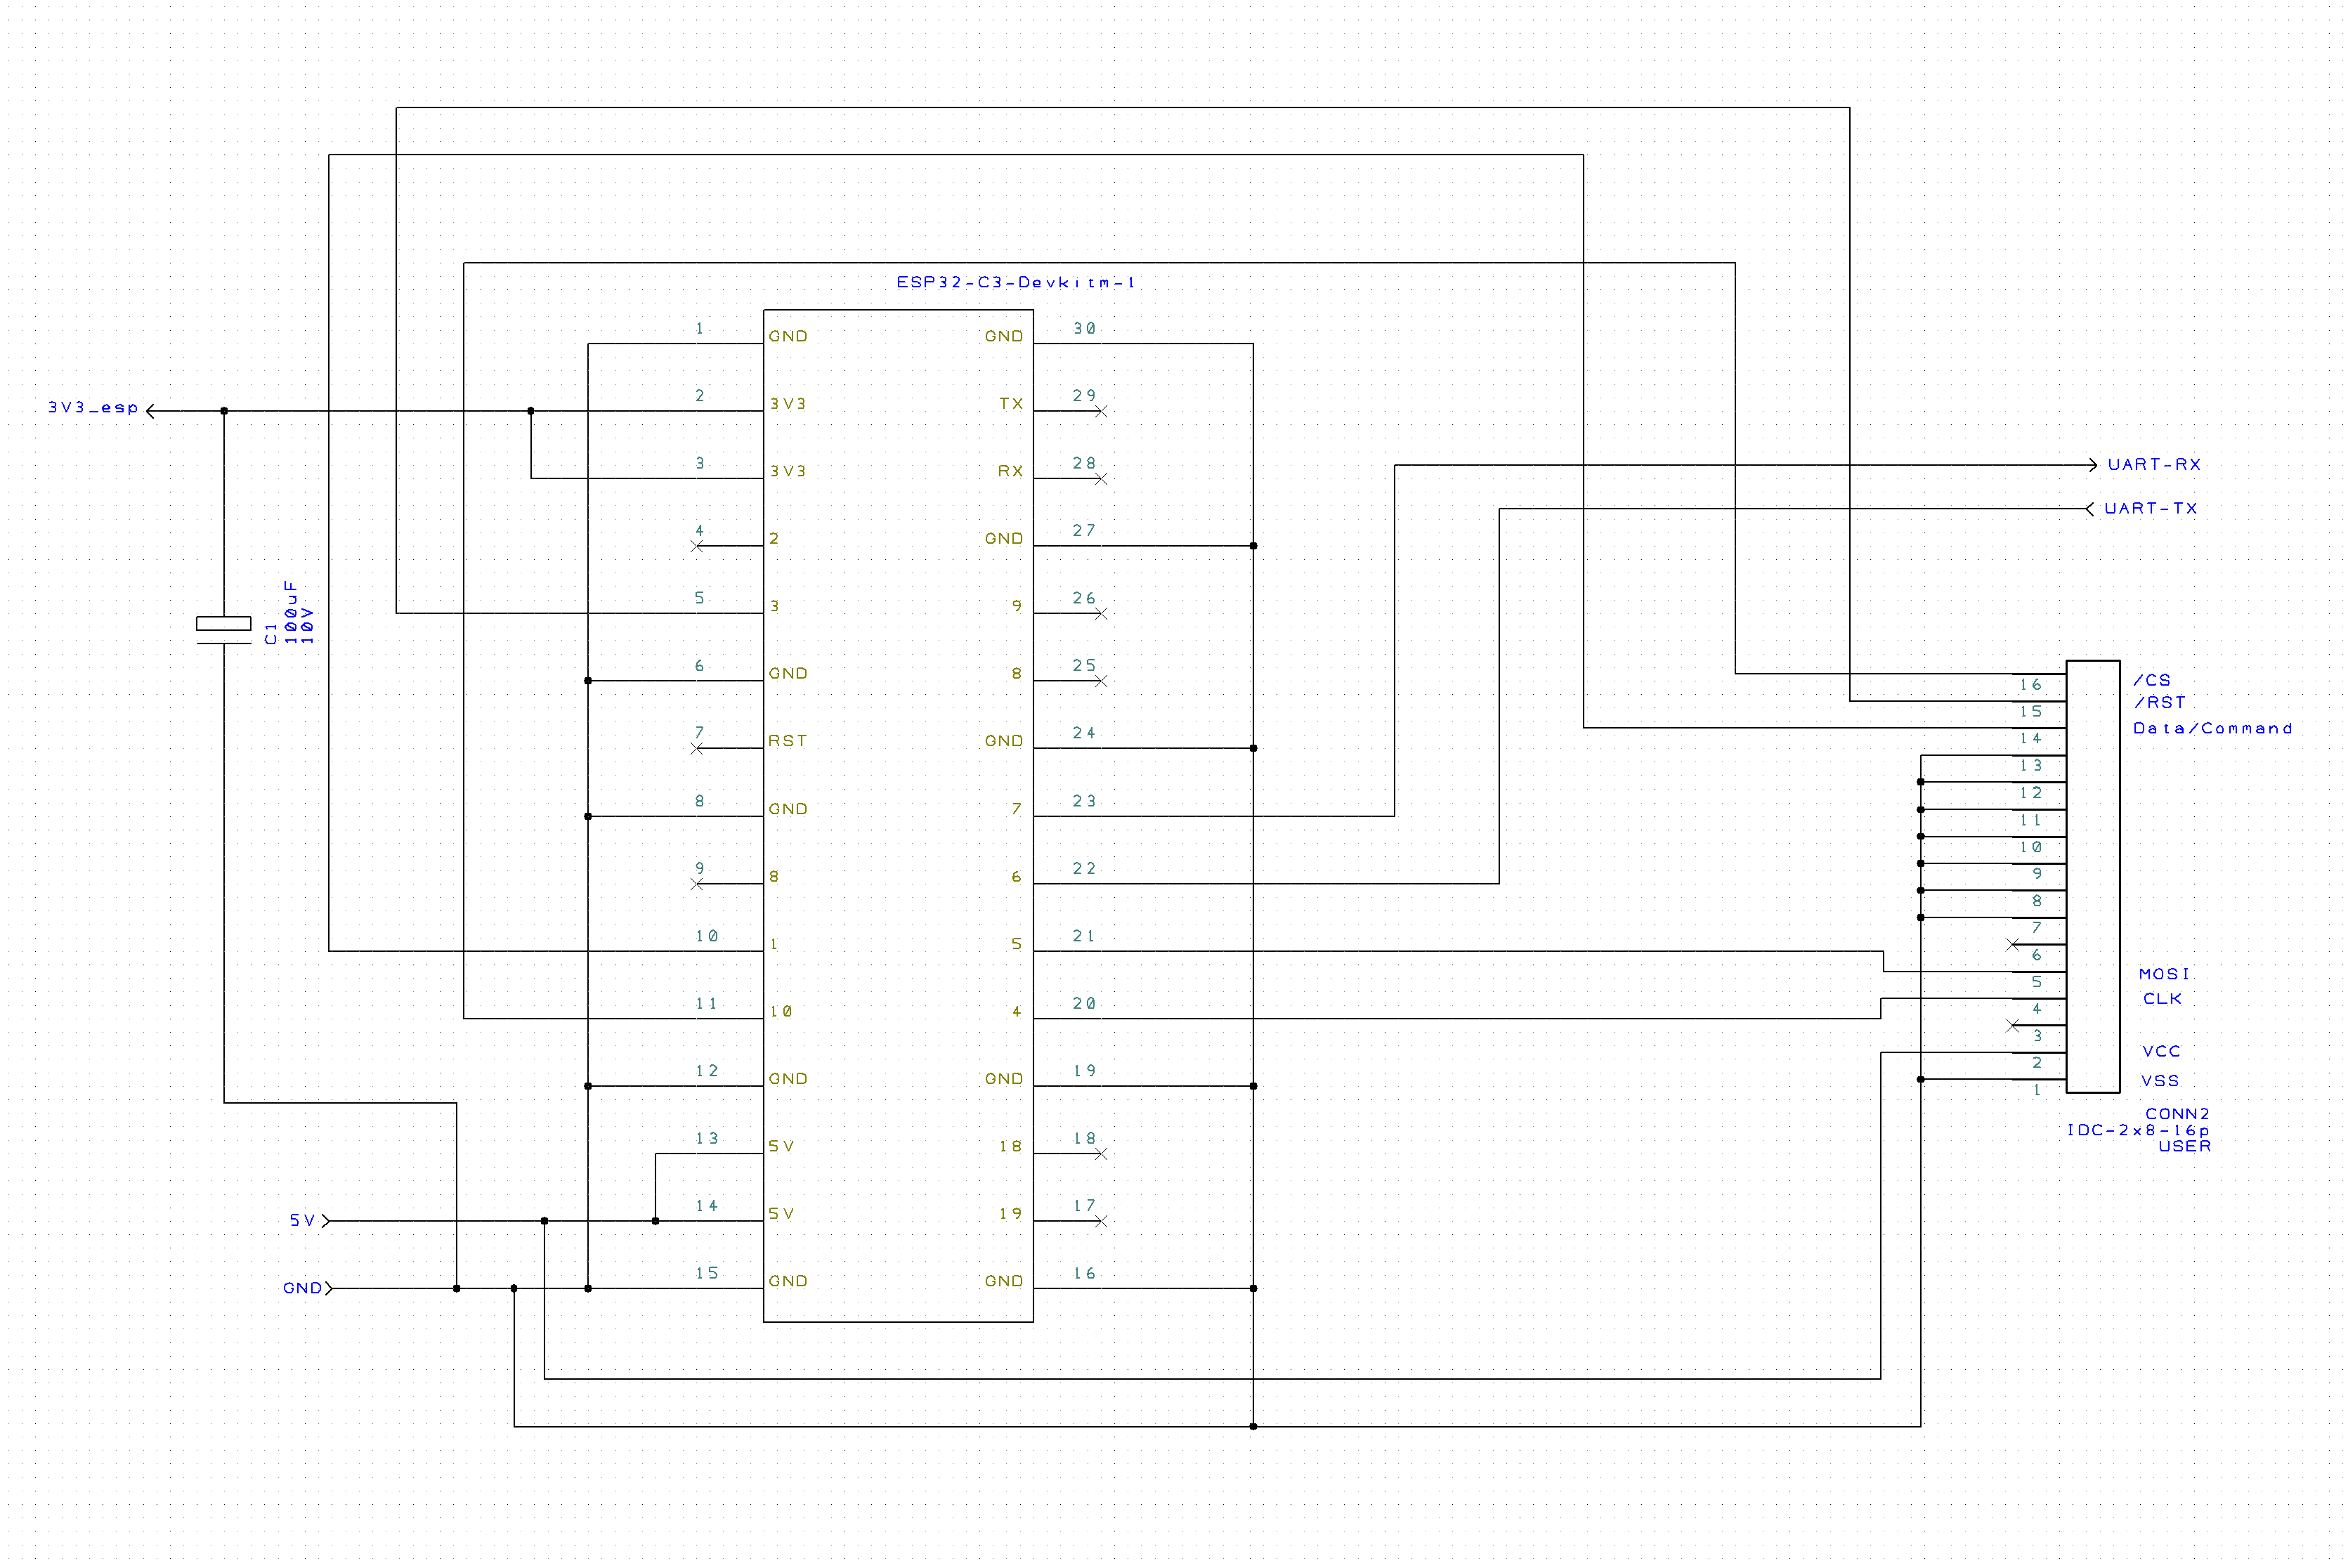Image resolution: width=2348 pixels, height=1568 pixels.
Task: Click the CLK signal label
Action: pos(2162,999)
